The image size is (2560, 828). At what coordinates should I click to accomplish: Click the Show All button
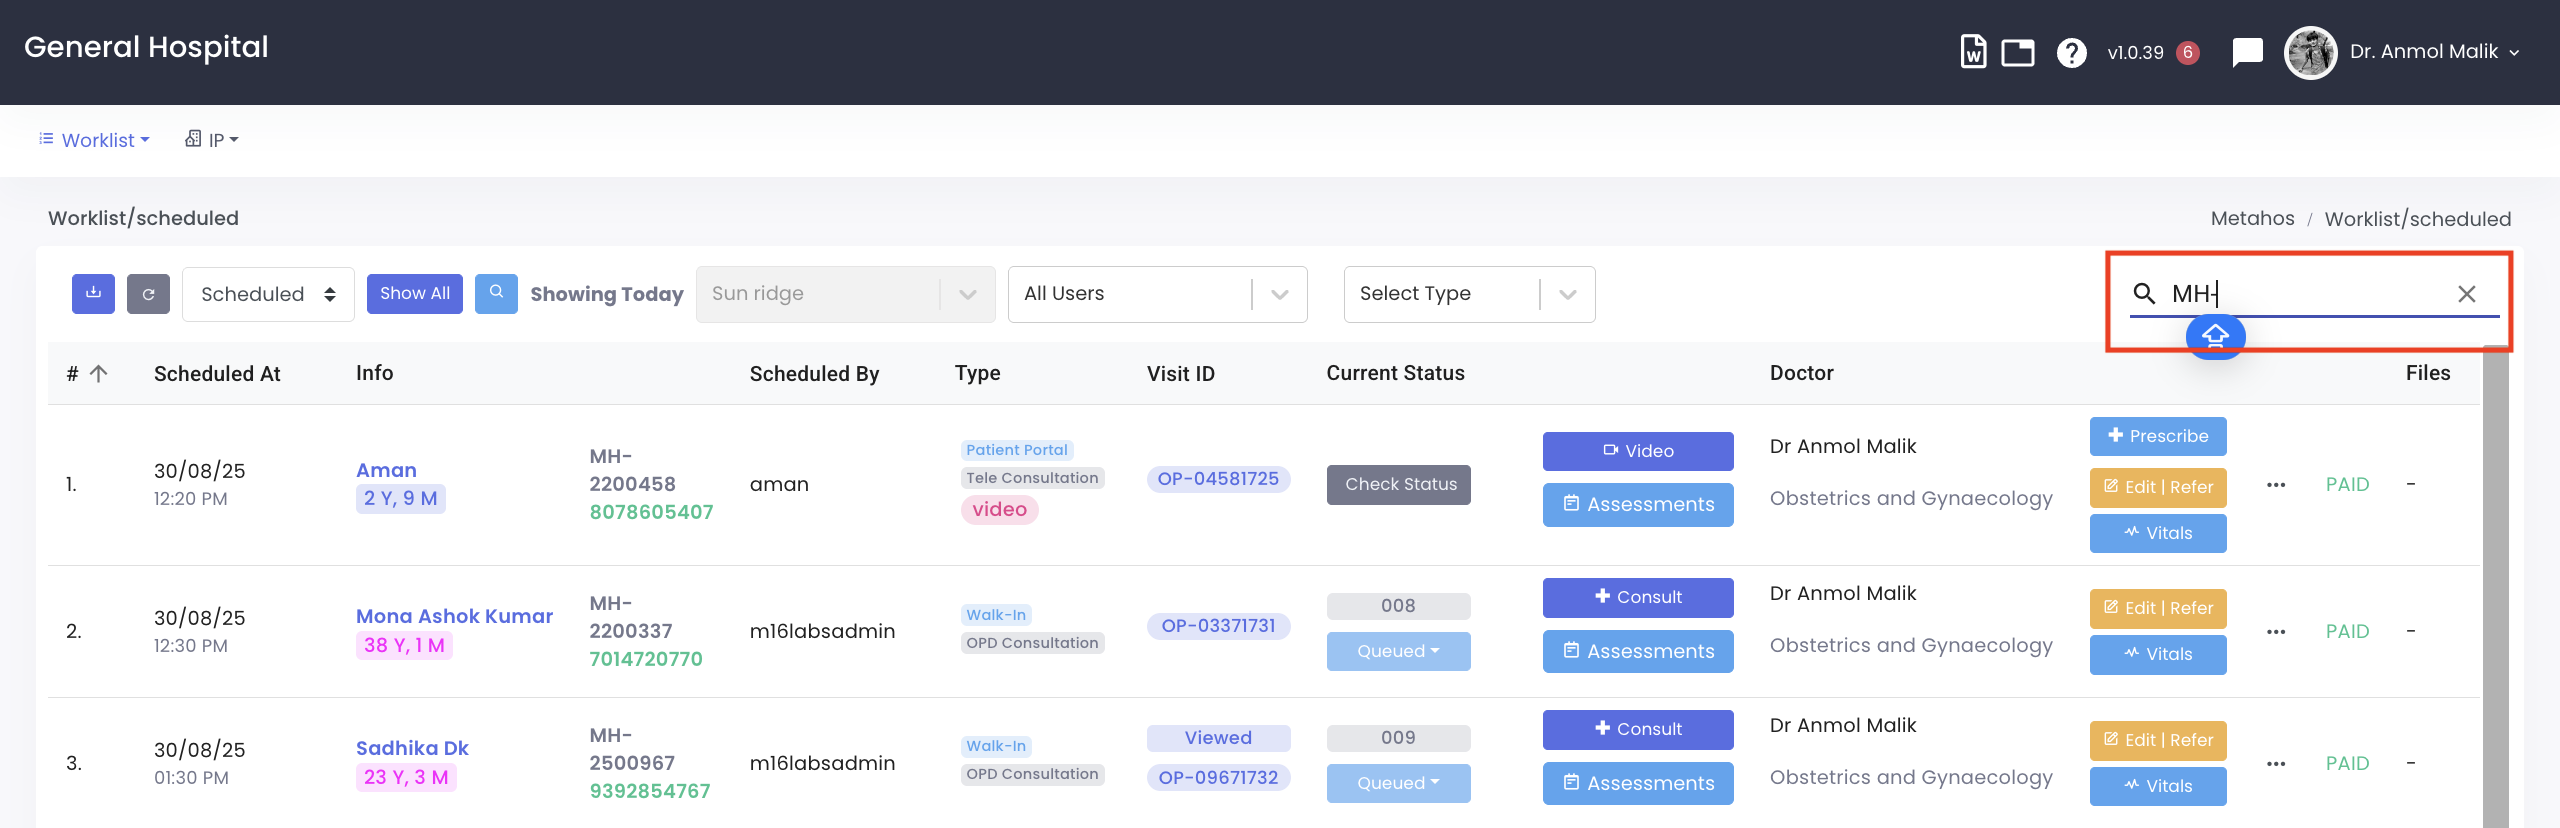point(414,294)
